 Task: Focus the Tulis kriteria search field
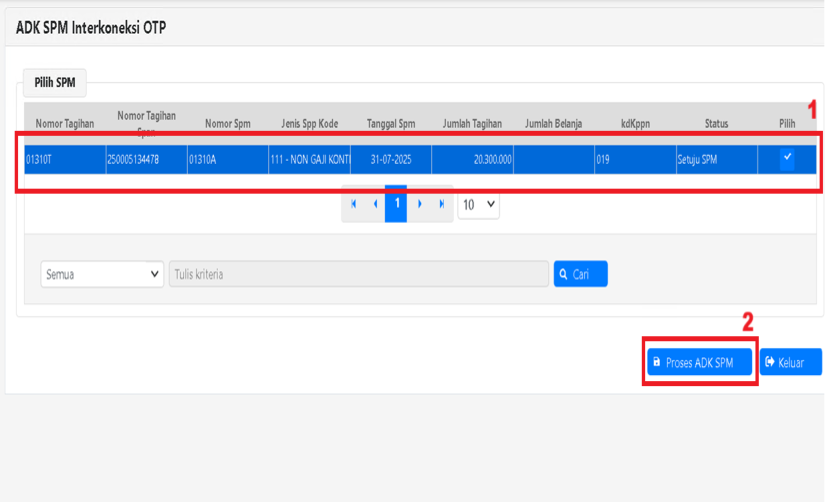pos(358,274)
